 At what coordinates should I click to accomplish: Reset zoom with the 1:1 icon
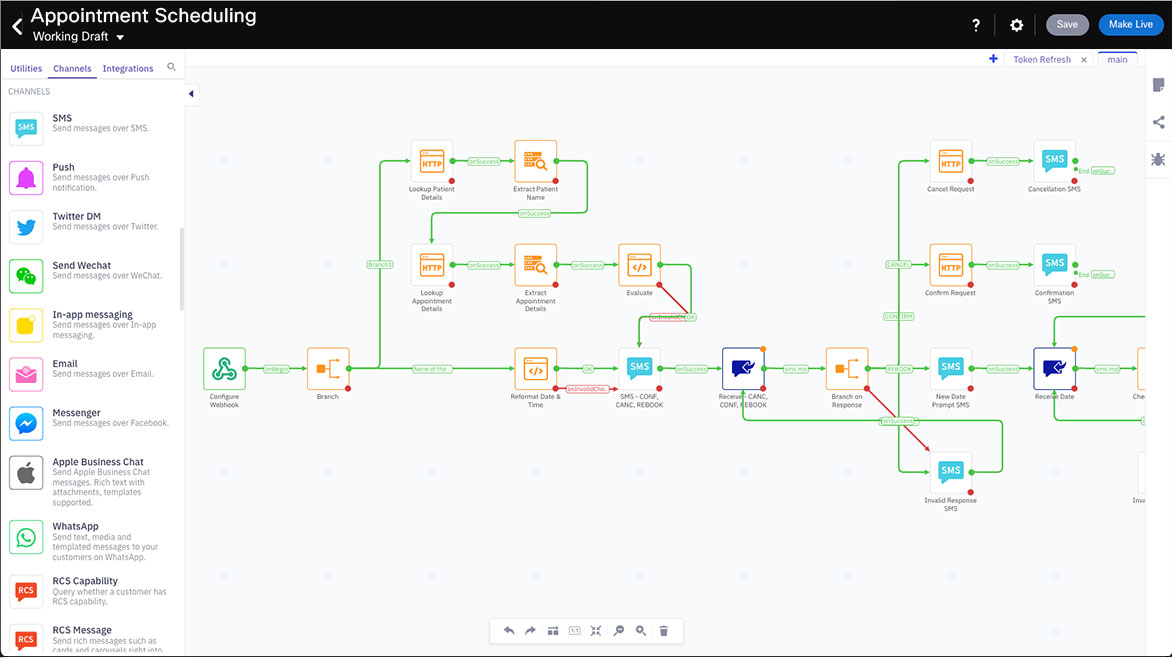[574, 631]
